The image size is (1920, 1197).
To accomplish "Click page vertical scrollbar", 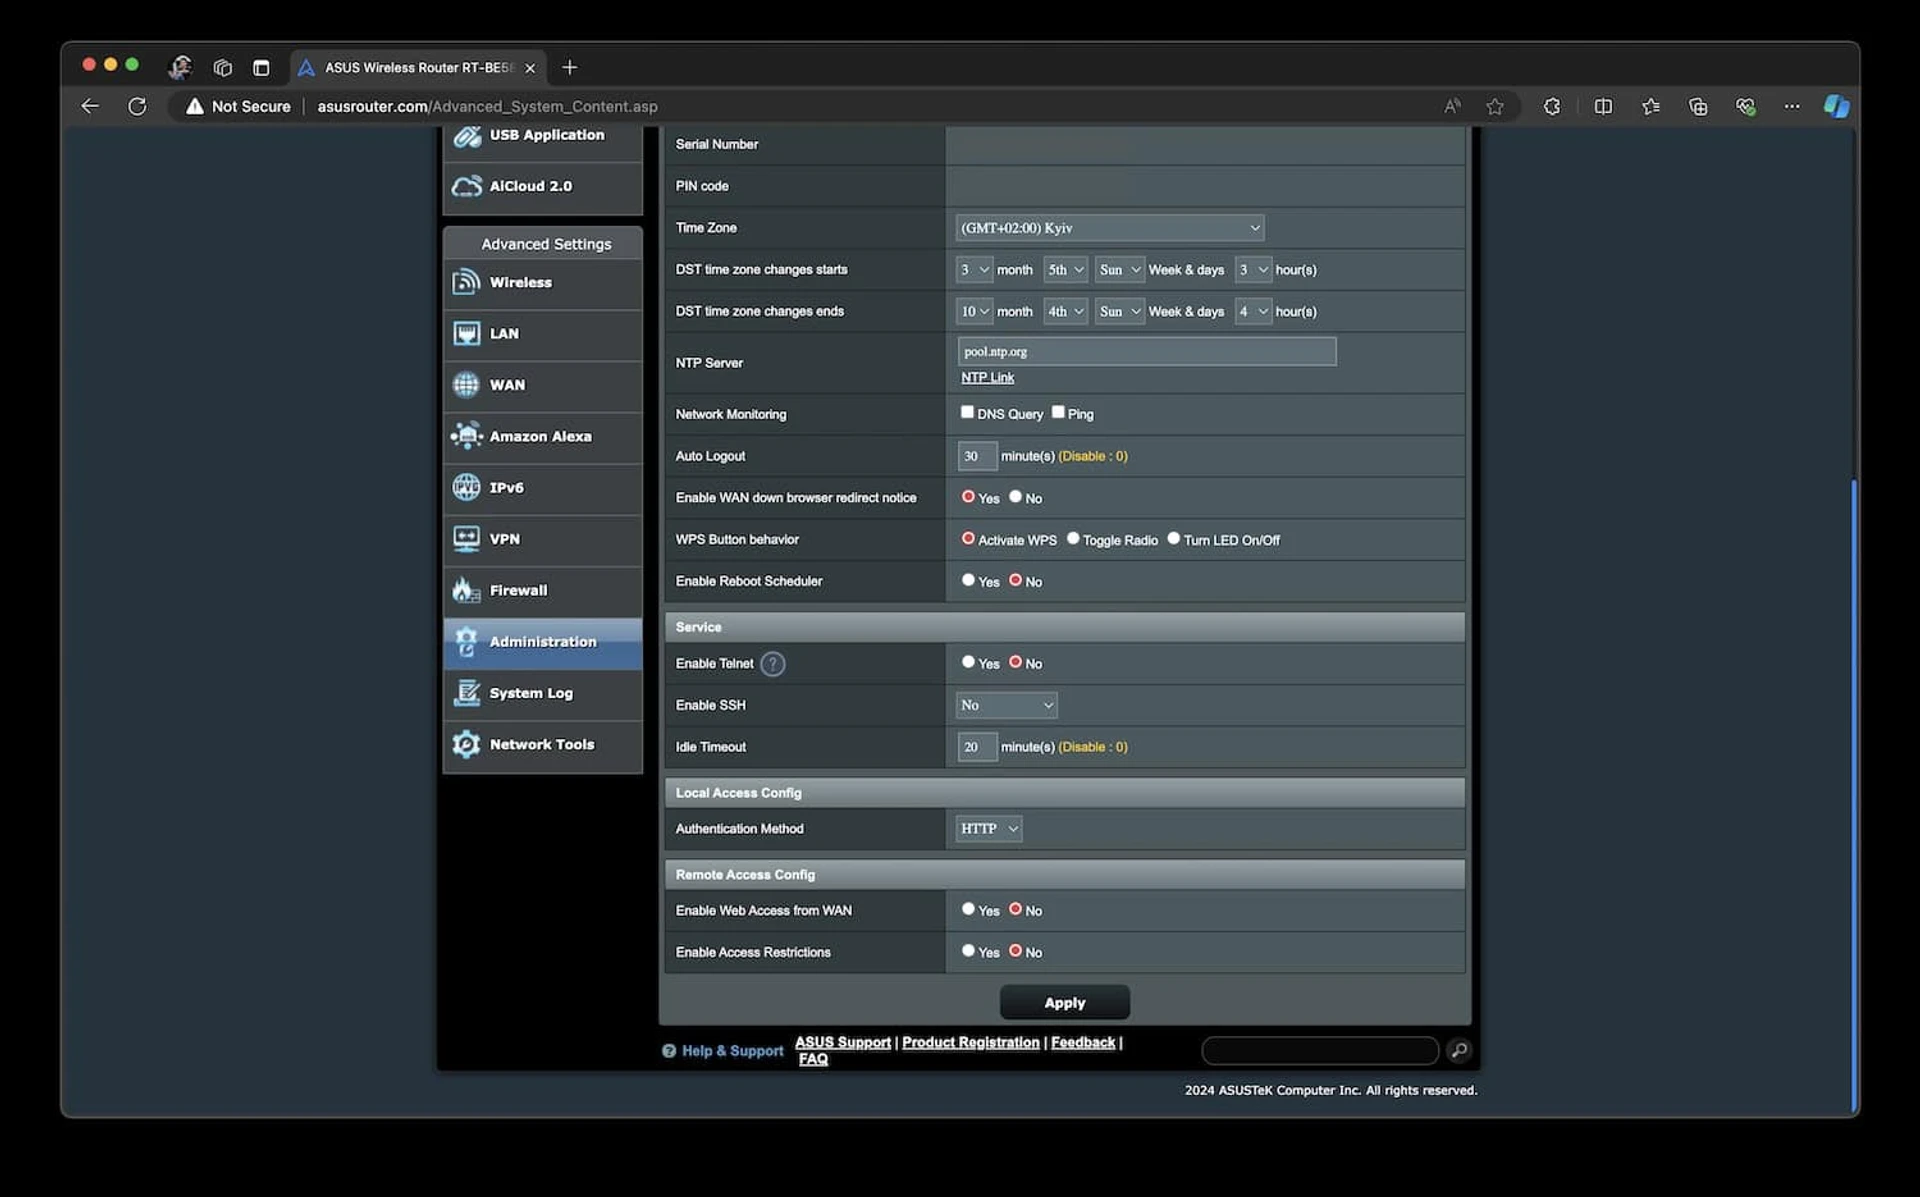I will pyautogui.click(x=1853, y=795).
